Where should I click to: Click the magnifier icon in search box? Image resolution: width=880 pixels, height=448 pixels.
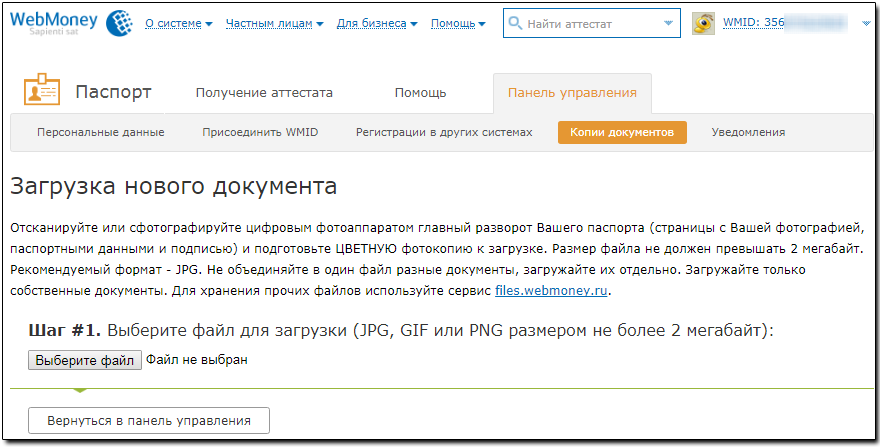(516, 23)
